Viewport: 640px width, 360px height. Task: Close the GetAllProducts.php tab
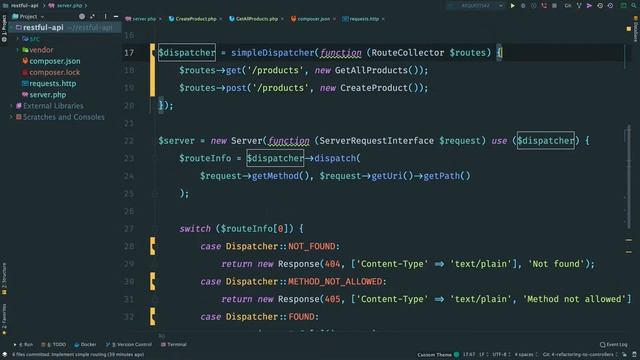(x=282, y=19)
